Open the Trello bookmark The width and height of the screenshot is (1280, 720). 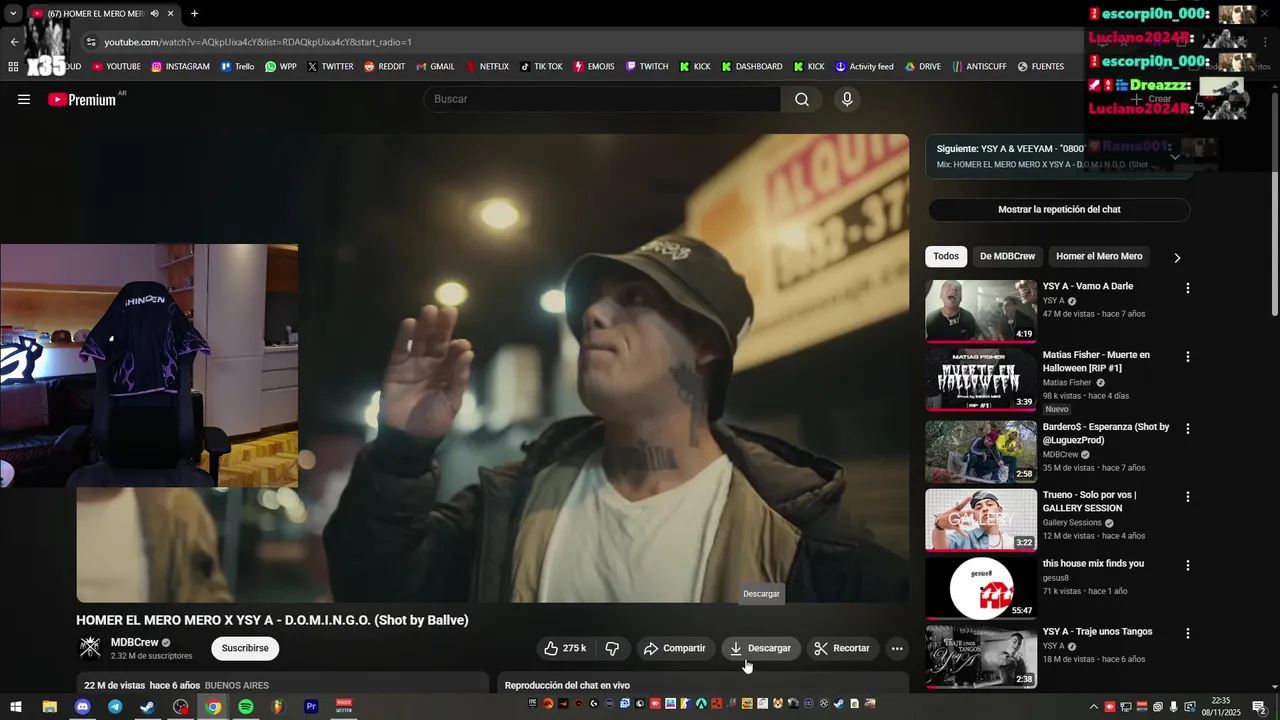pyautogui.click(x=237, y=67)
